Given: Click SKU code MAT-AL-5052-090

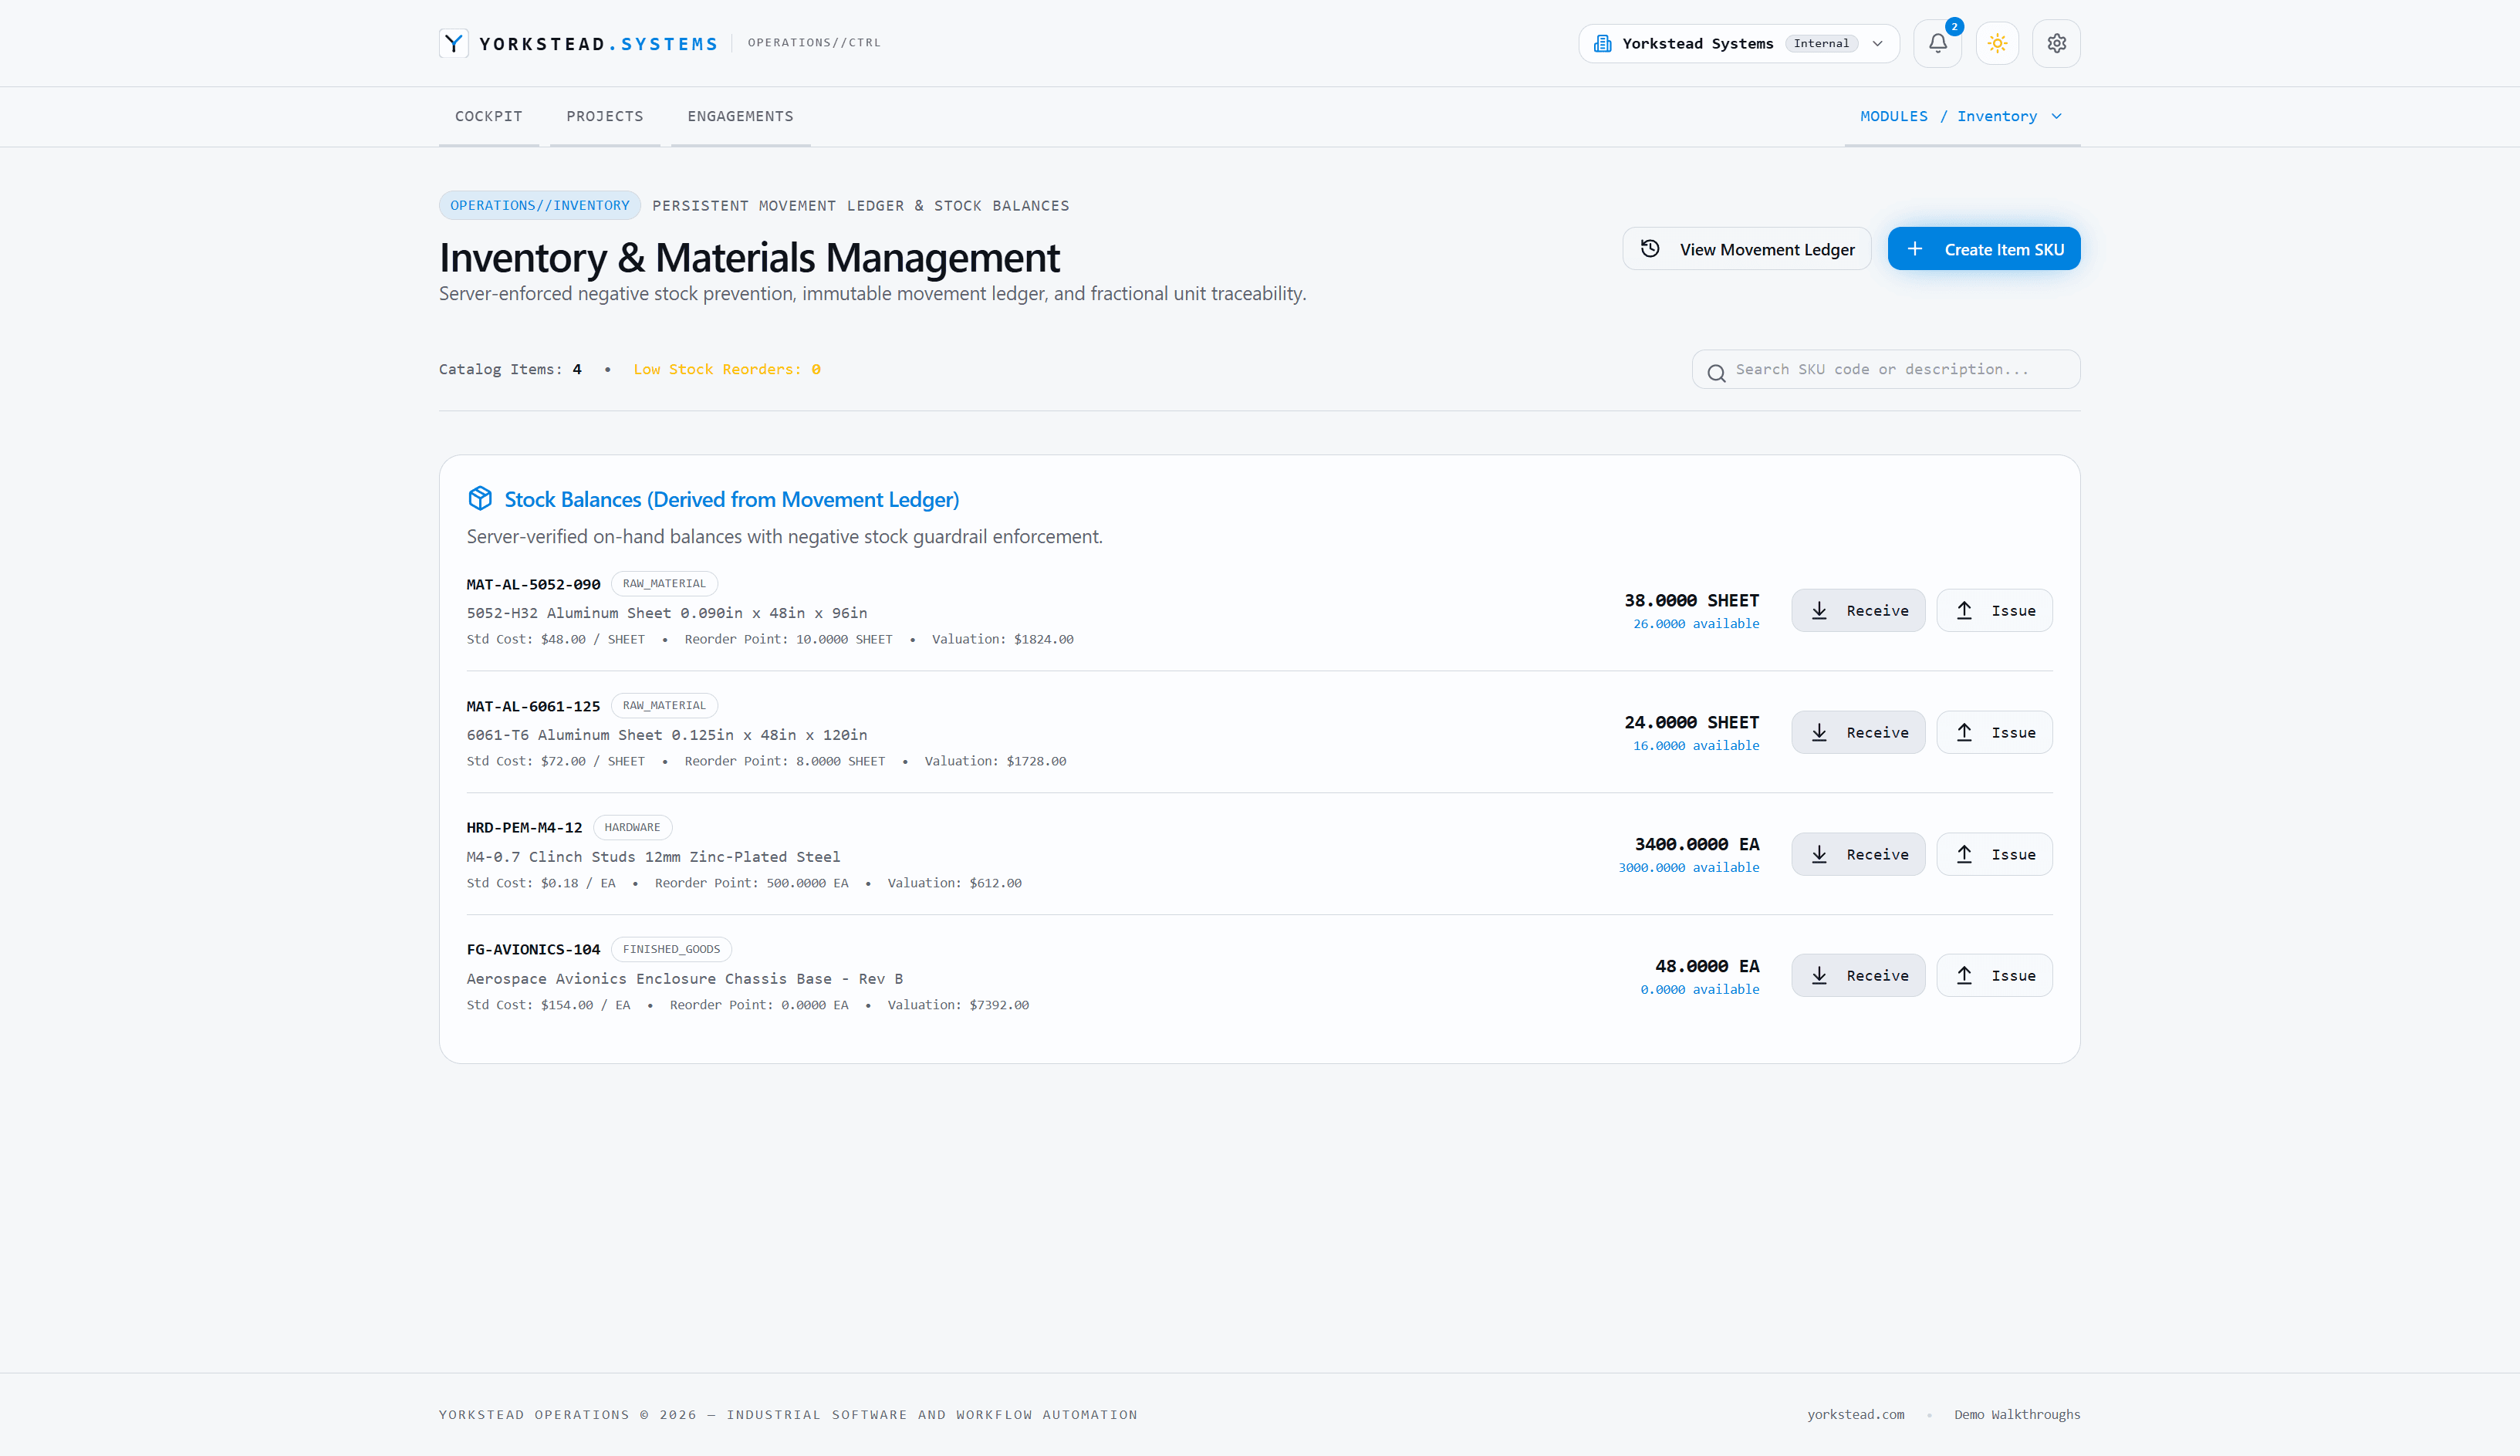Looking at the screenshot, I should [533, 584].
